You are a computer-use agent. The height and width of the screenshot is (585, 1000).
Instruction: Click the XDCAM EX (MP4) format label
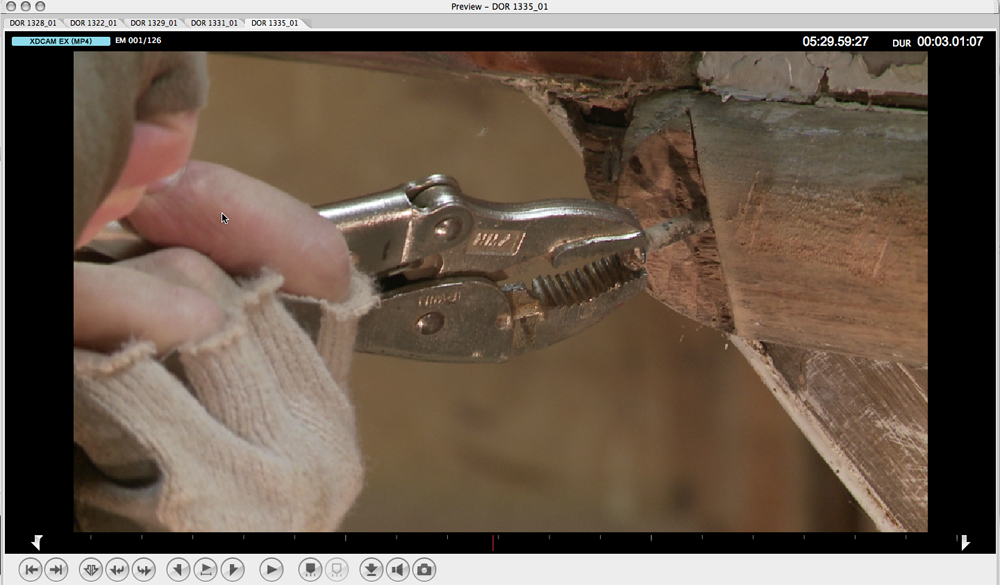[60, 41]
